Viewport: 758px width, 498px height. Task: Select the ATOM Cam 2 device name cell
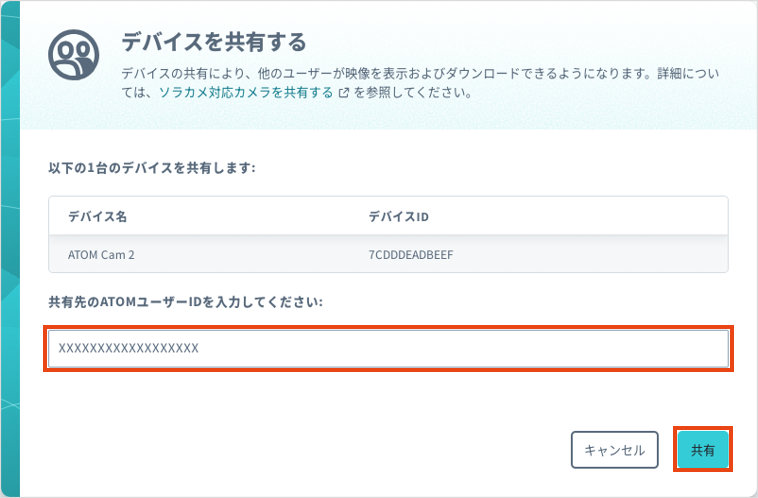click(101, 255)
